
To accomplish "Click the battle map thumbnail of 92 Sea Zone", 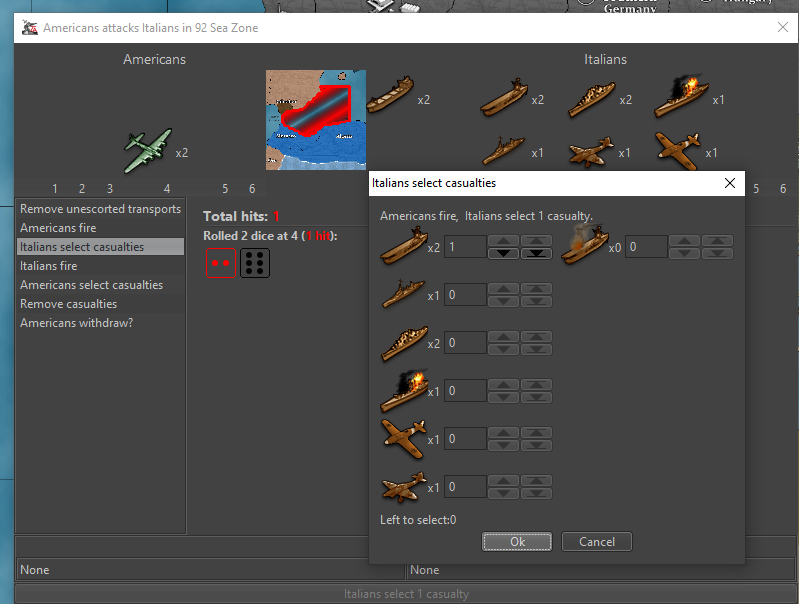I will tap(316, 120).
